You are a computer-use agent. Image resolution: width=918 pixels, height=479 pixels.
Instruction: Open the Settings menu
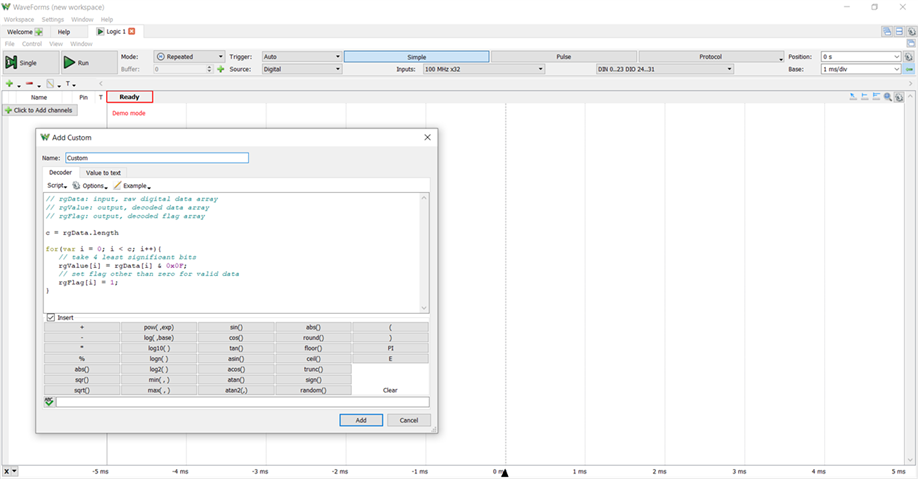pos(53,19)
